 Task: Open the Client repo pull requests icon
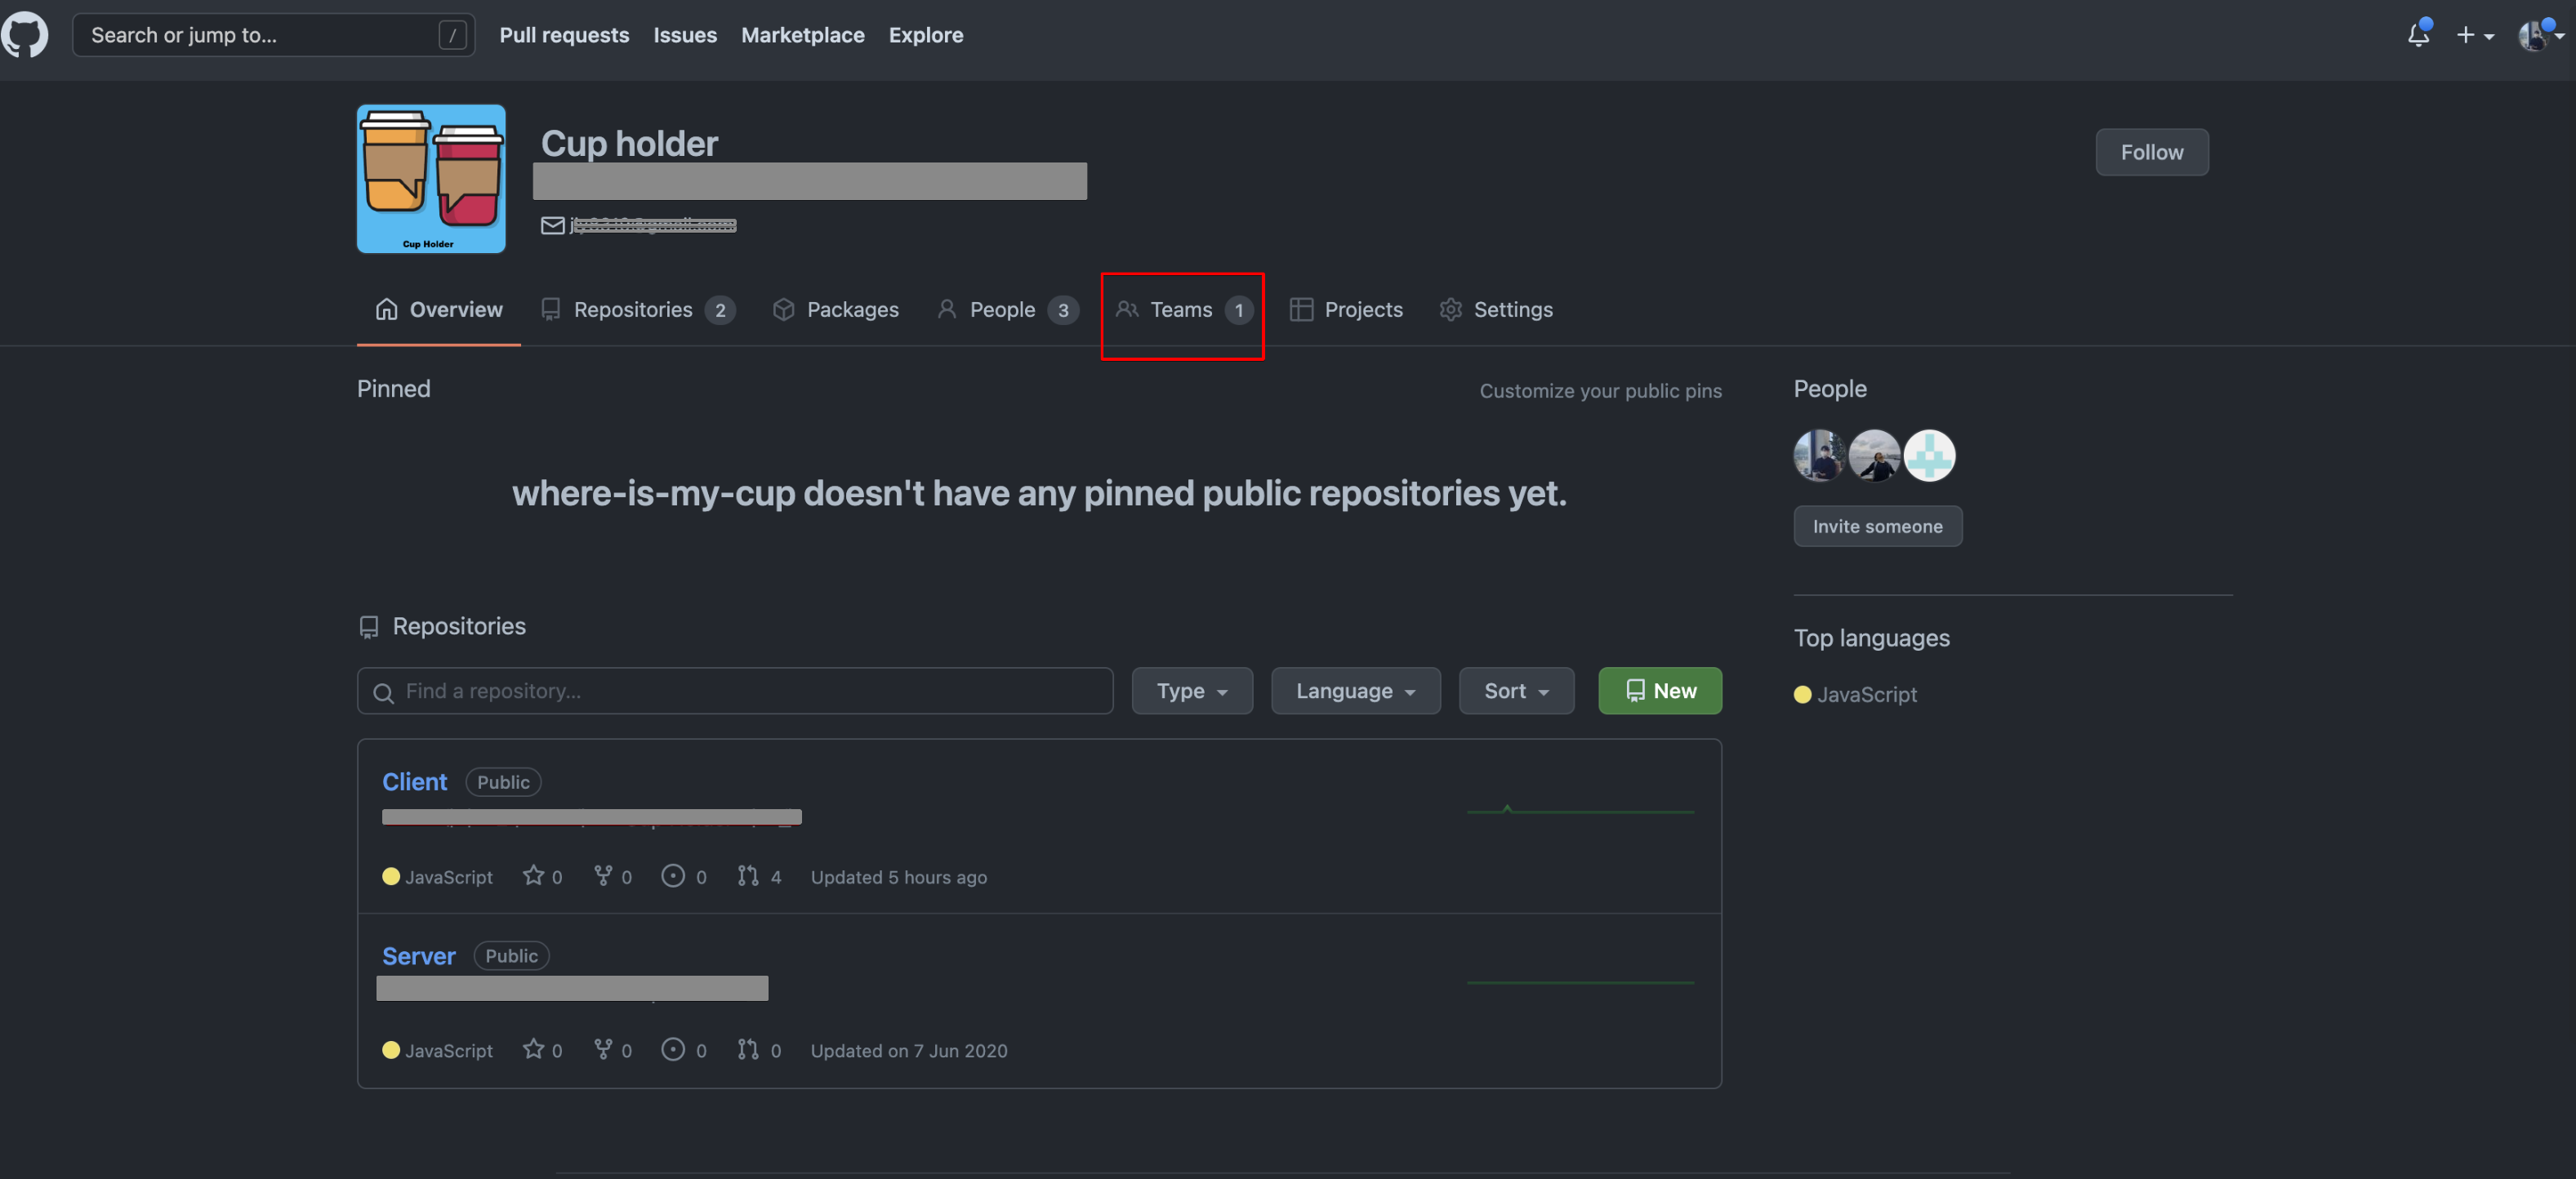(747, 876)
